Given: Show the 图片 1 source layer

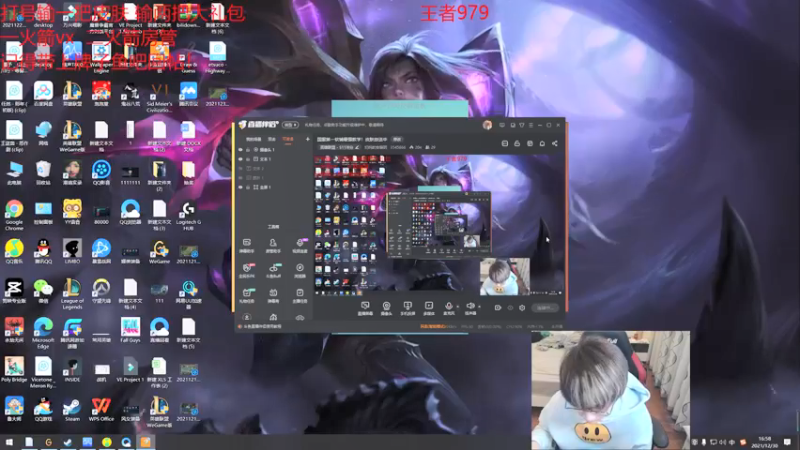Looking at the screenshot, I should tap(240, 178).
